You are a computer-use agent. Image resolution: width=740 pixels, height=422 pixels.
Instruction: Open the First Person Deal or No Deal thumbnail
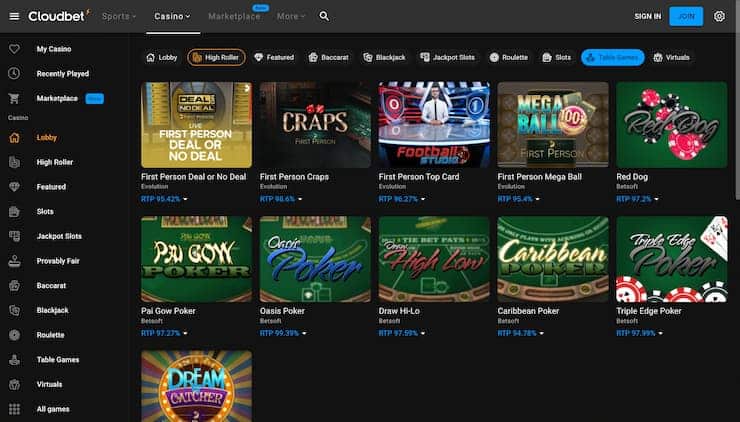click(x=196, y=125)
